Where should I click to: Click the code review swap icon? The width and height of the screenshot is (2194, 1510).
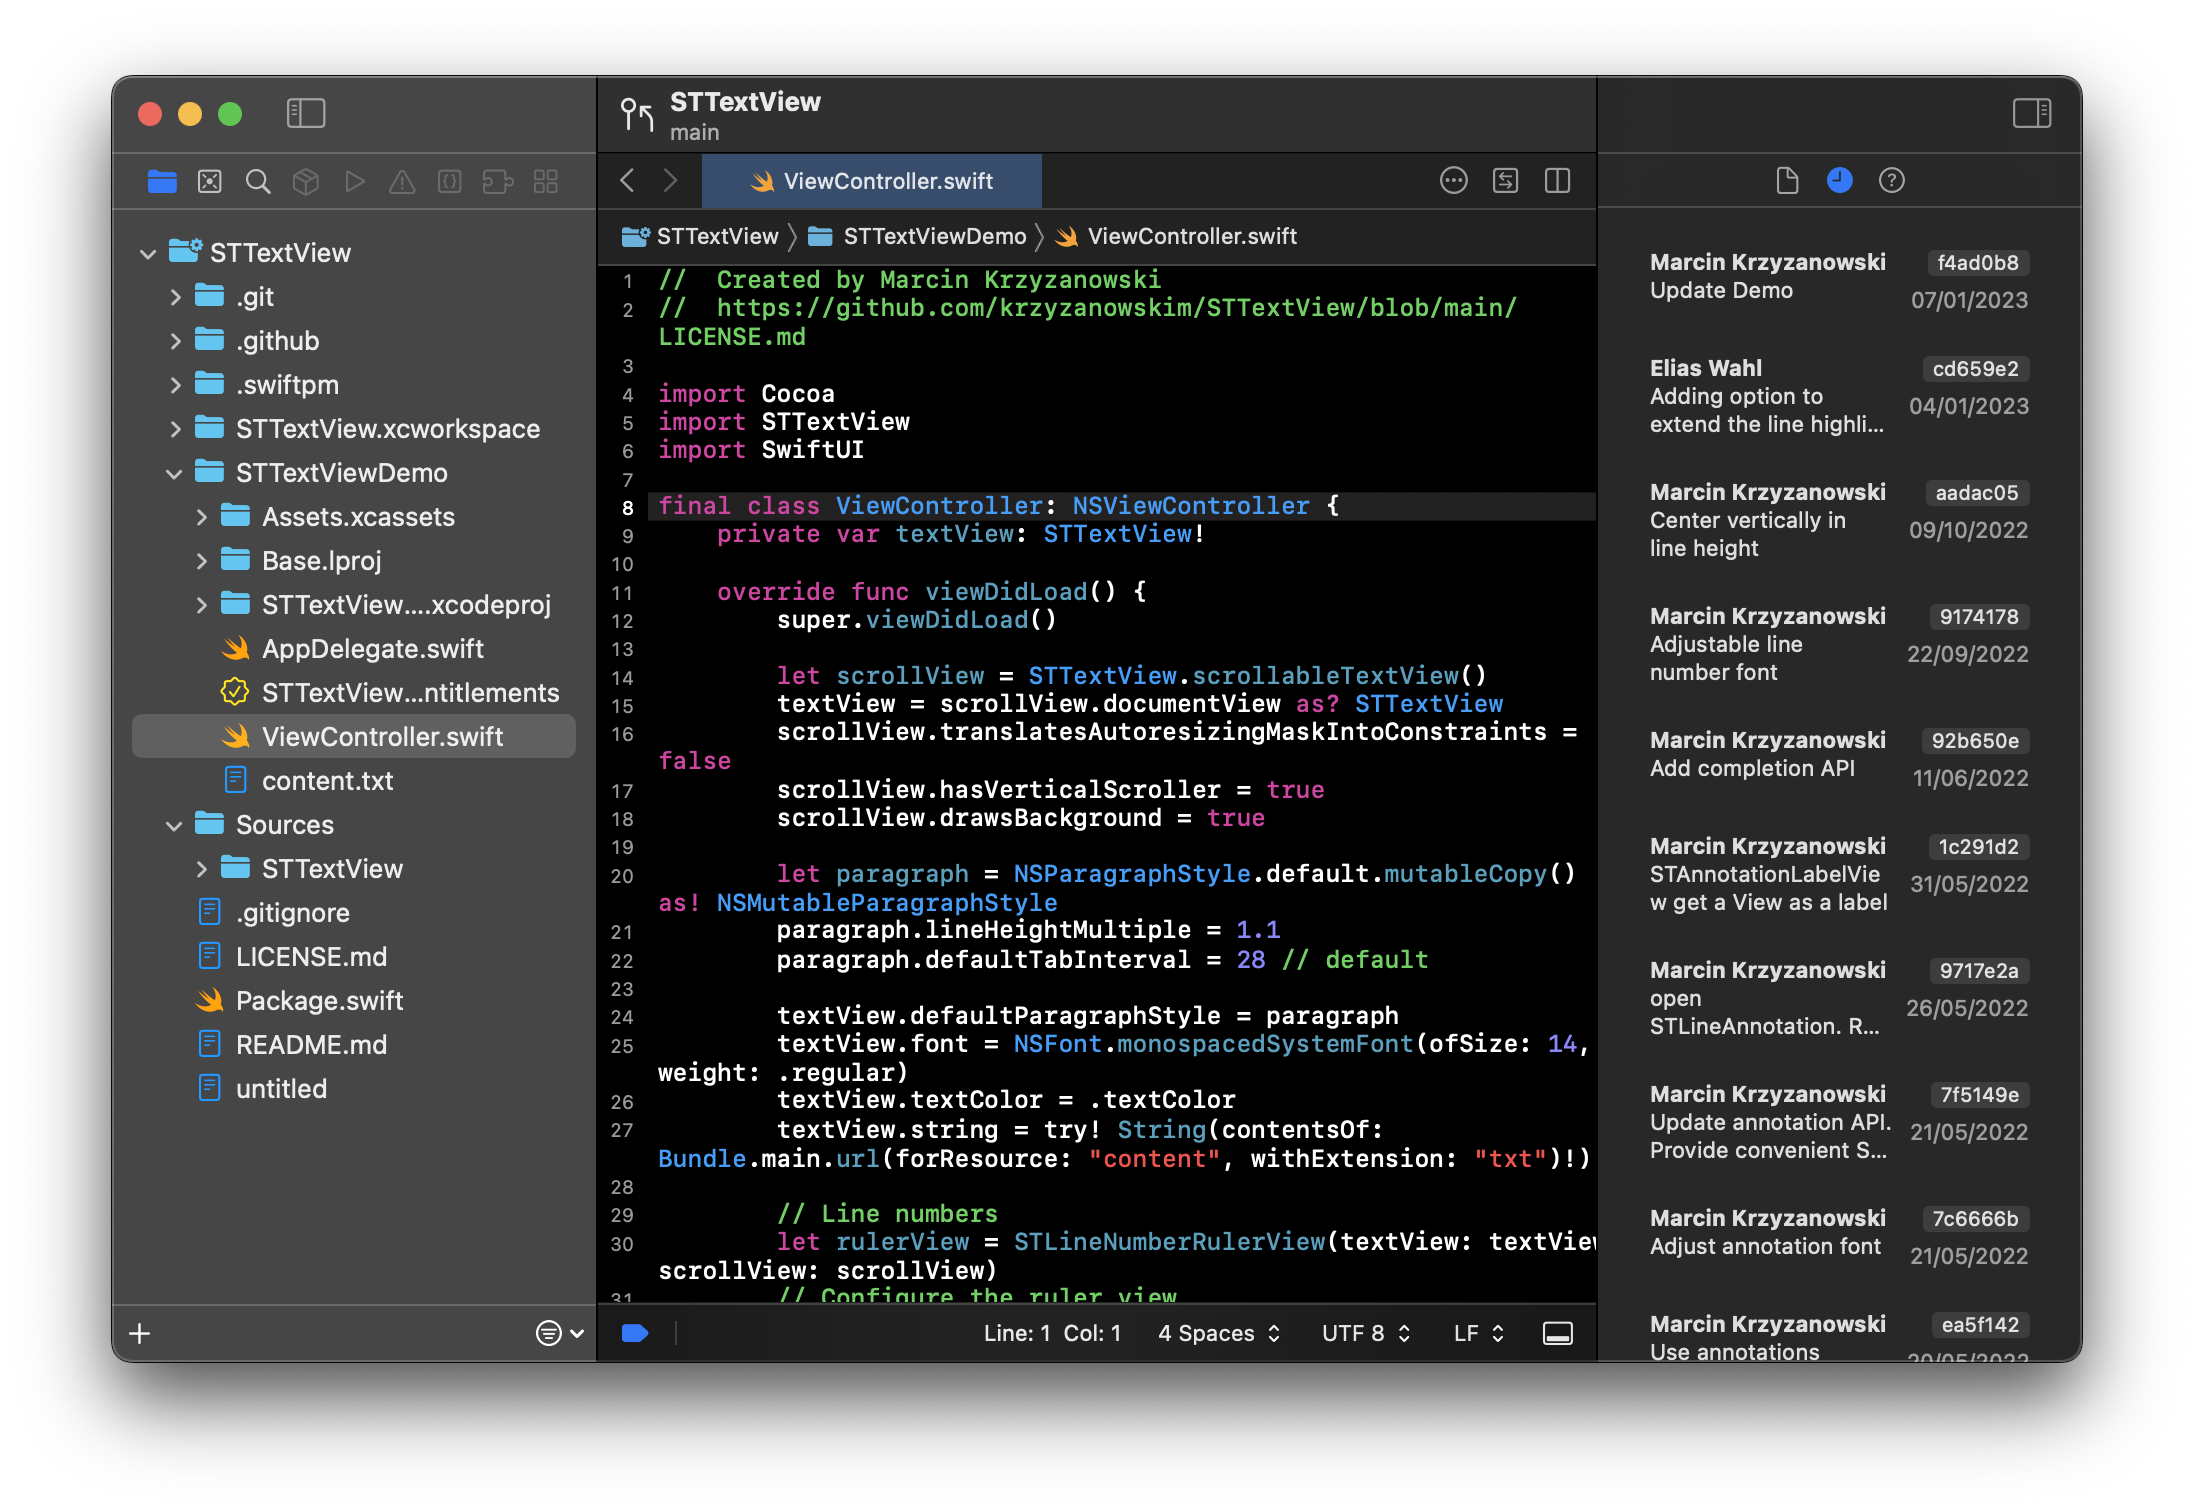(x=1506, y=180)
